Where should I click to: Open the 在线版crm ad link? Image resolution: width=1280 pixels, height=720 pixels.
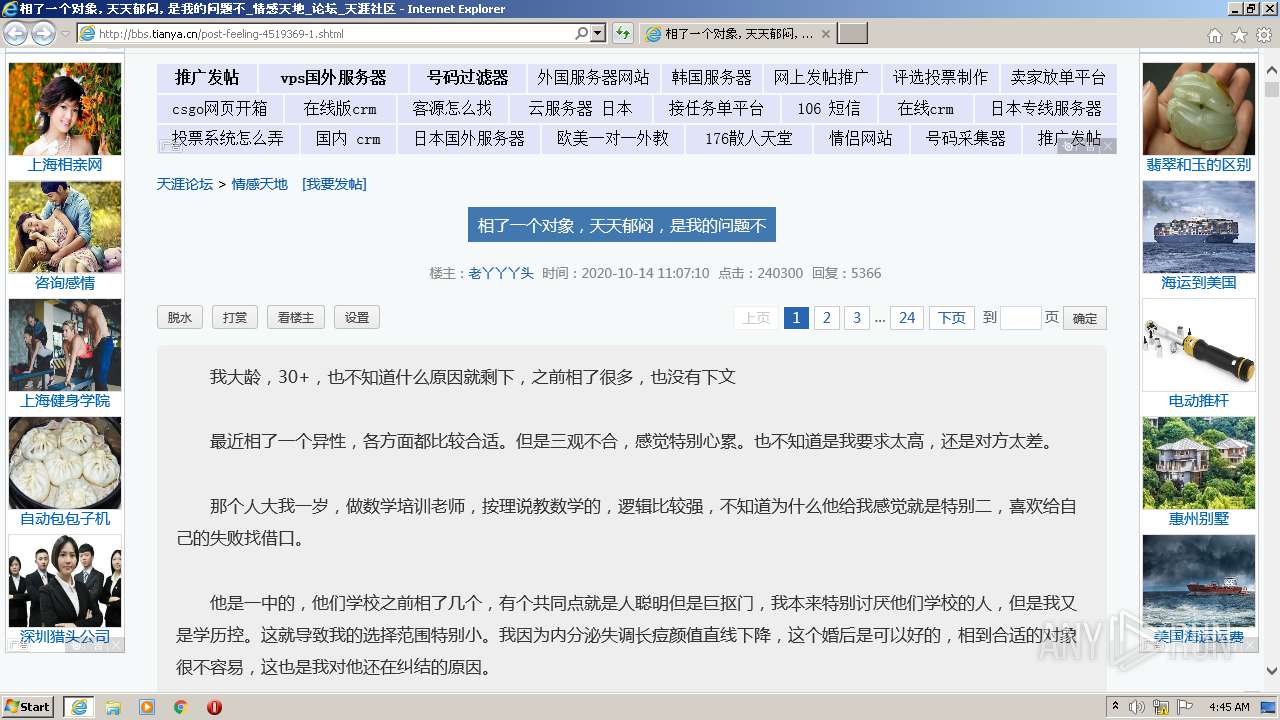[340, 108]
